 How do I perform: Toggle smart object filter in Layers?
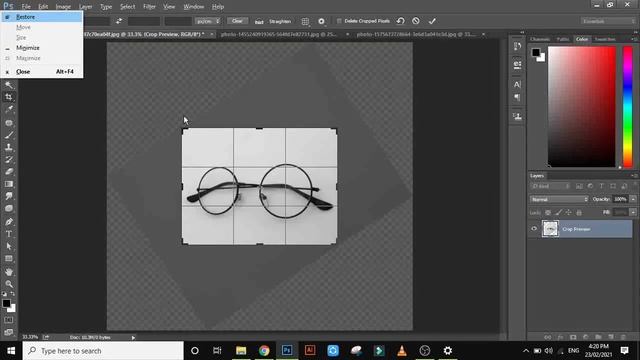[624, 186]
